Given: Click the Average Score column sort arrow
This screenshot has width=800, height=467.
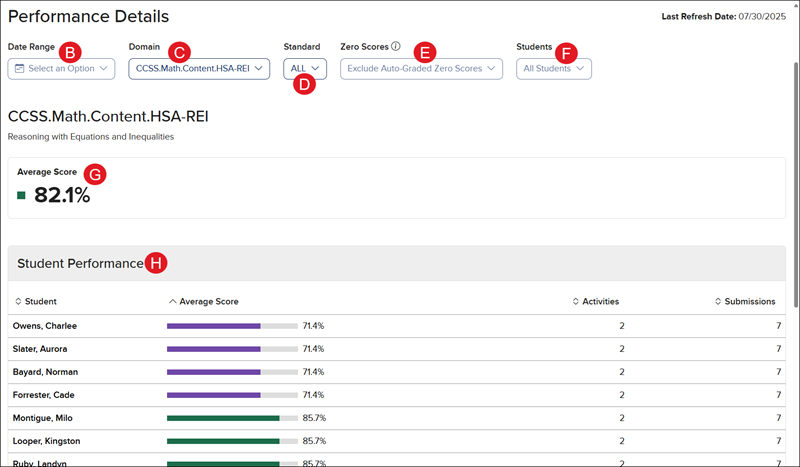Looking at the screenshot, I should pos(172,301).
